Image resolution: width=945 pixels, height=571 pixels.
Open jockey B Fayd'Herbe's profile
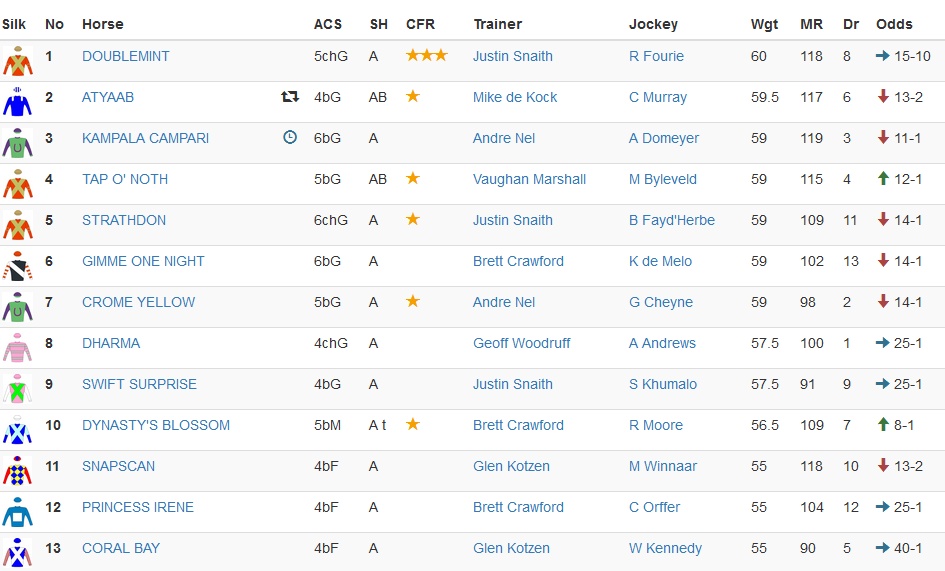pyautogui.click(x=671, y=220)
